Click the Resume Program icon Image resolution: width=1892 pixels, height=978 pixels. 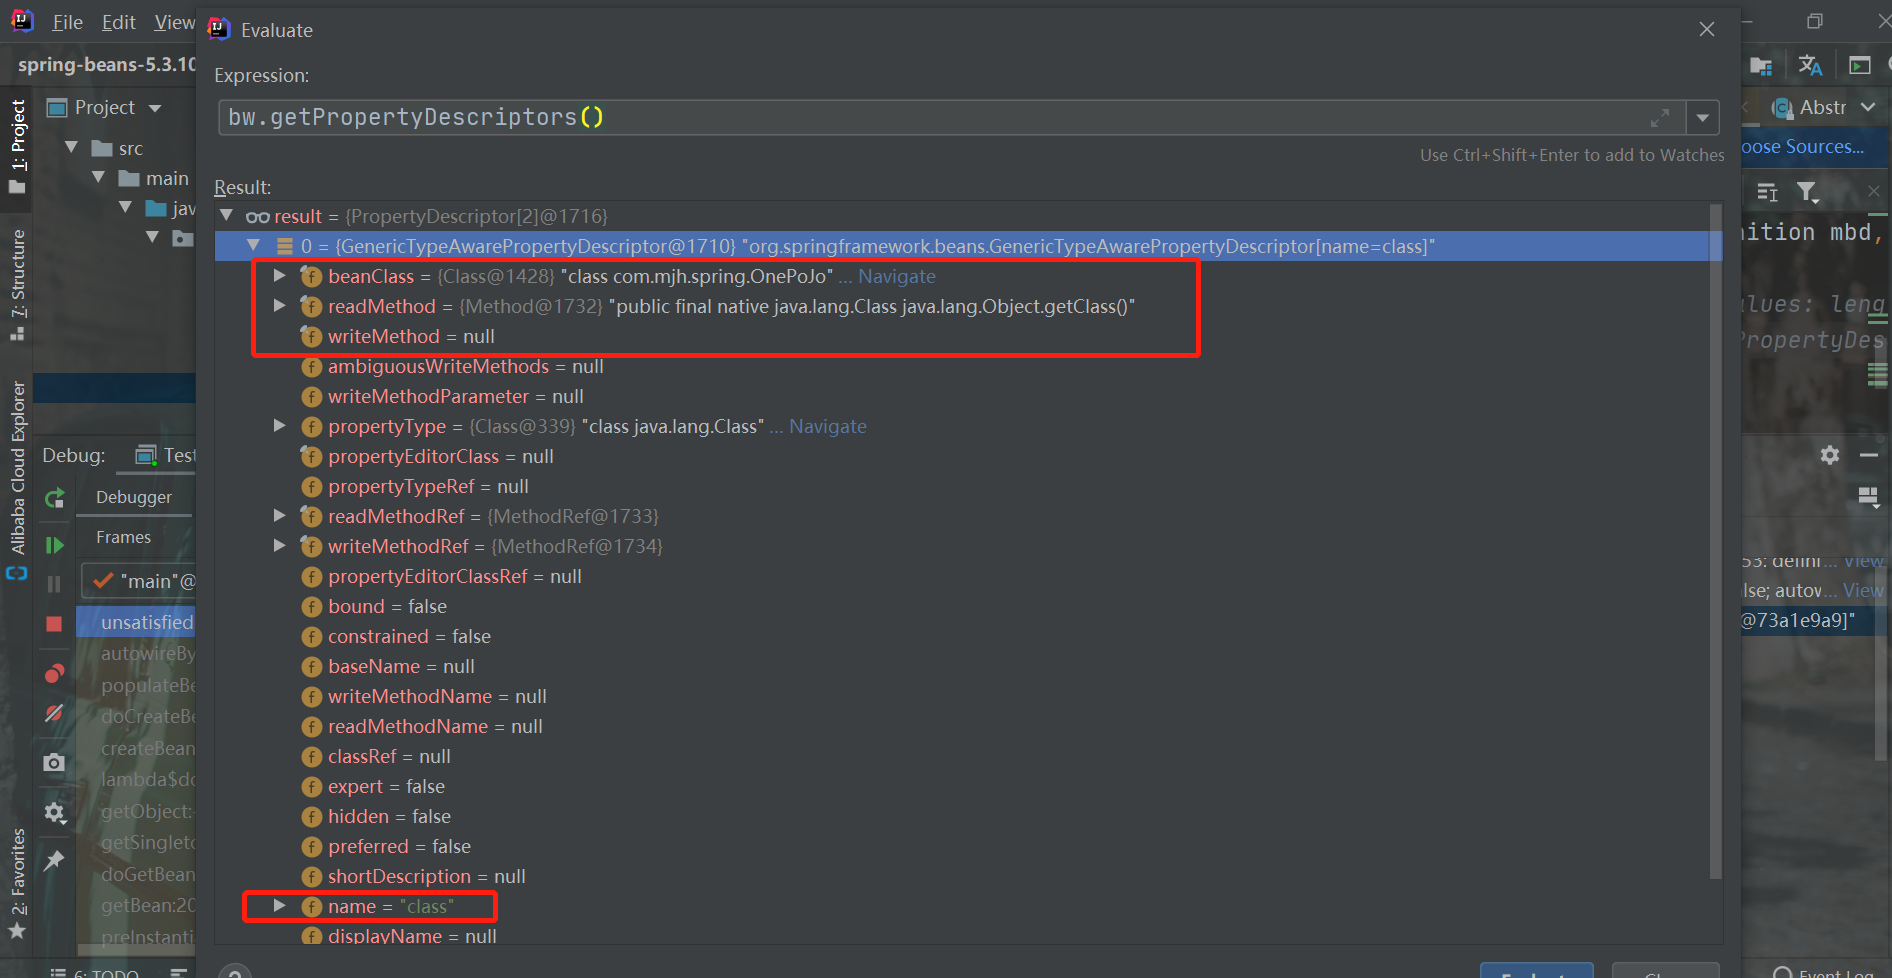click(55, 545)
